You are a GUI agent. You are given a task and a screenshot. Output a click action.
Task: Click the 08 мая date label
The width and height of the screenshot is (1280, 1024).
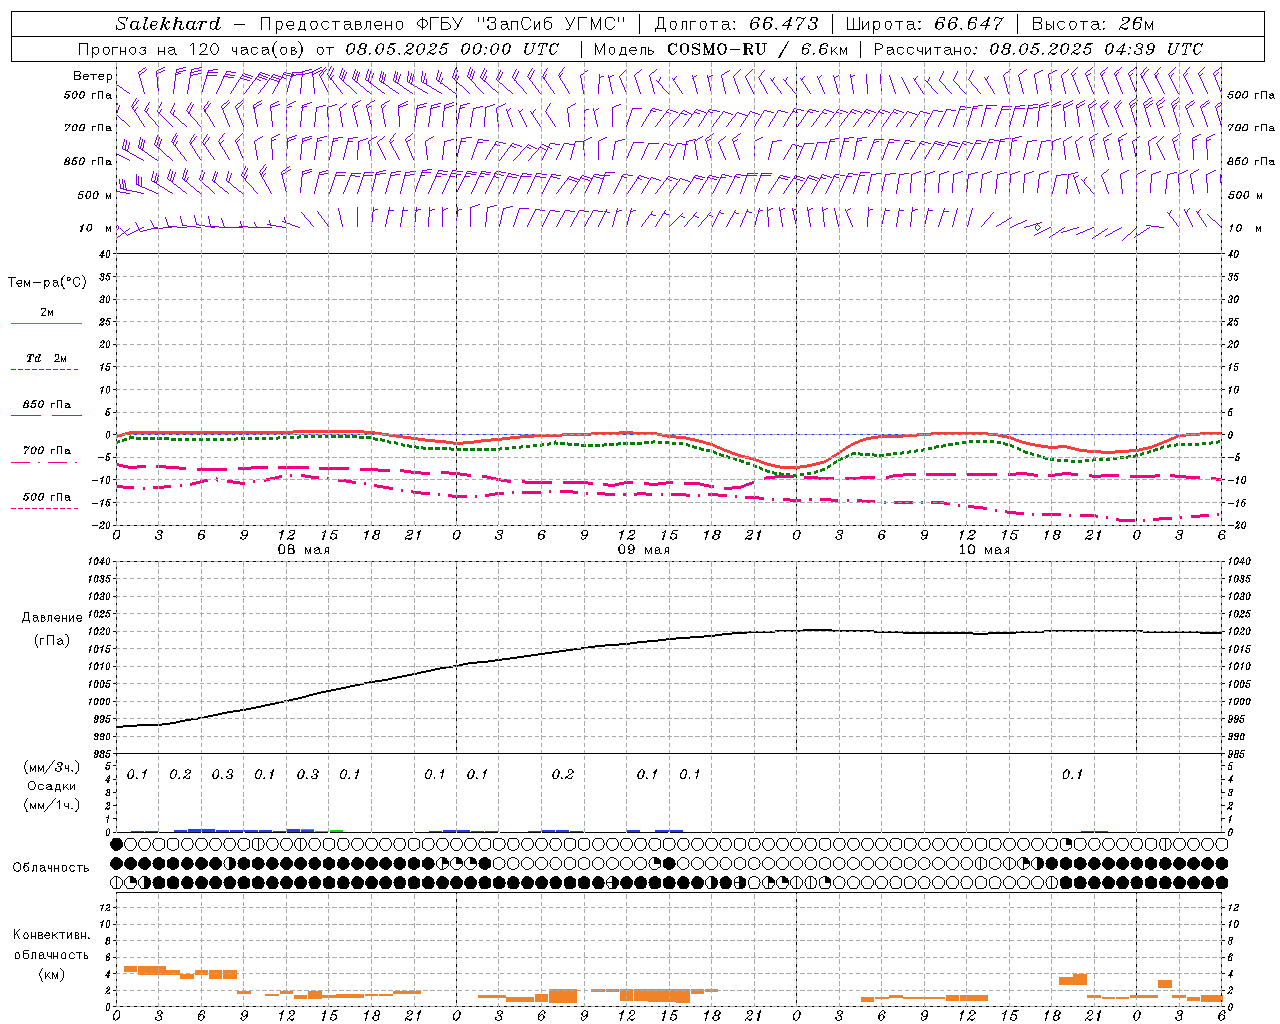[x=304, y=550]
